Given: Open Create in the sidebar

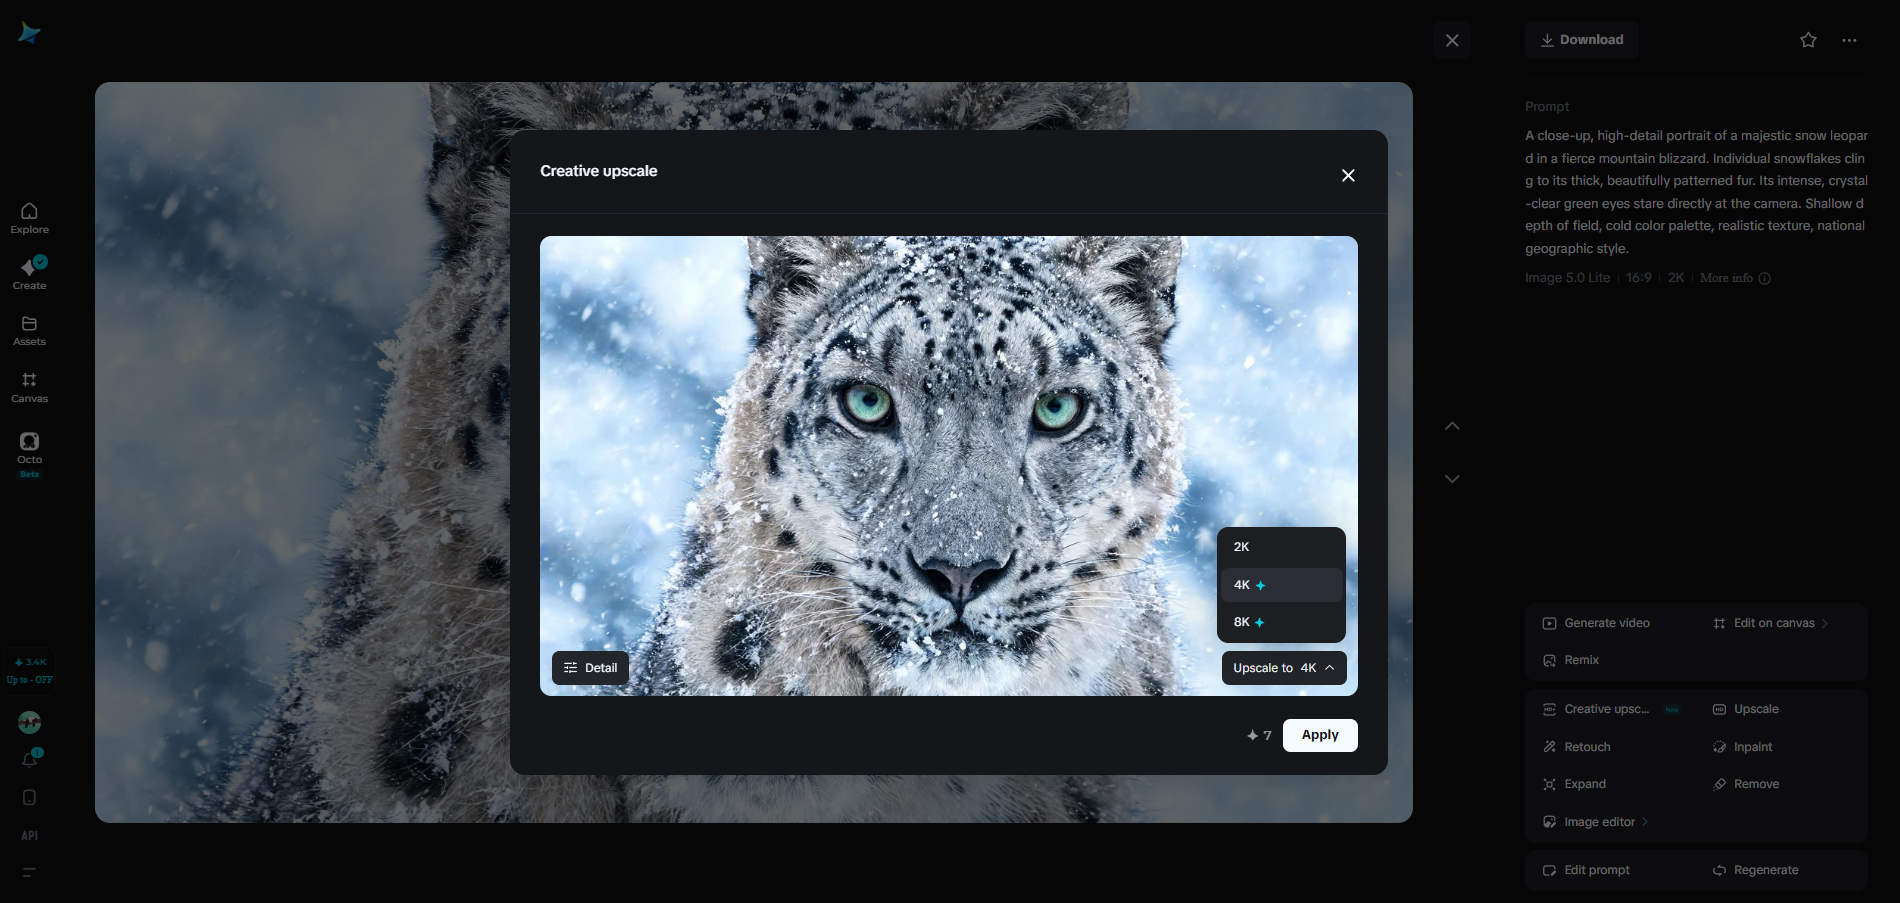Looking at the screenshot, I should click(x=29, y=273).
